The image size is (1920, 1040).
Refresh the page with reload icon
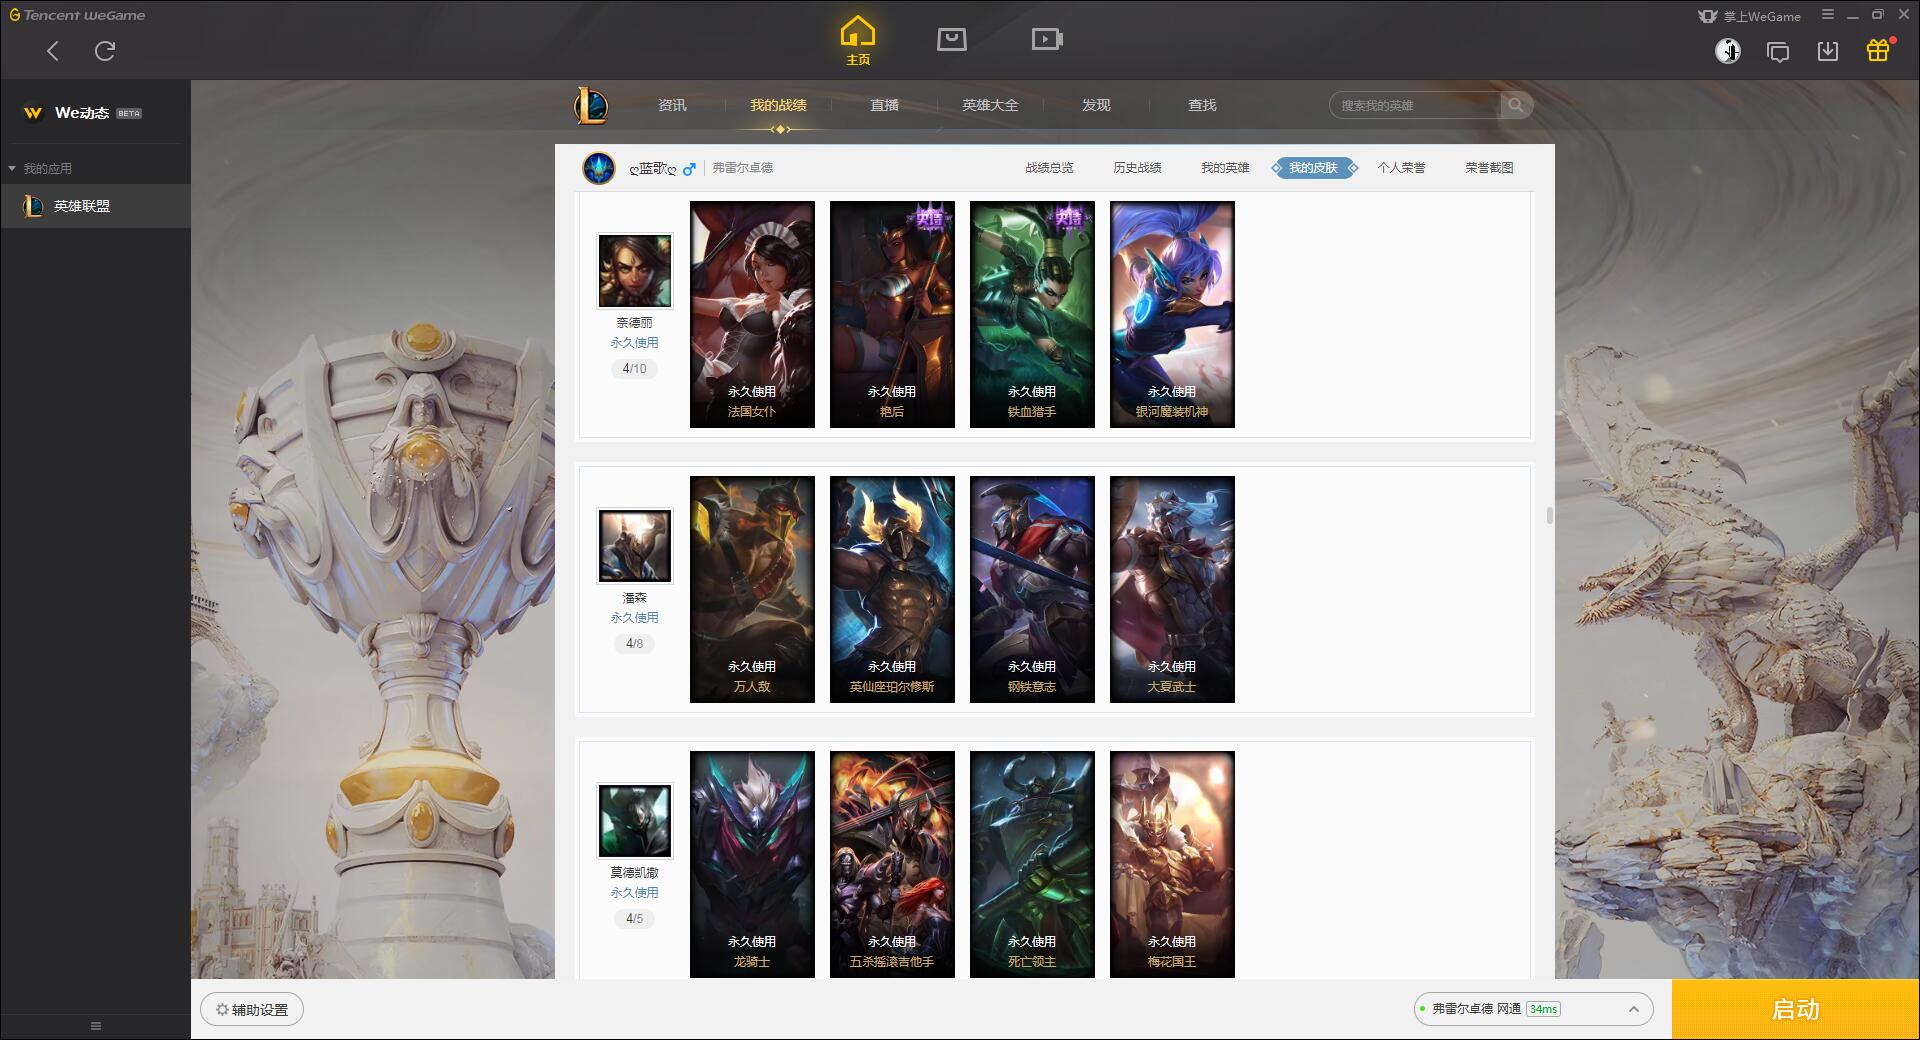(x=105, y=51)
